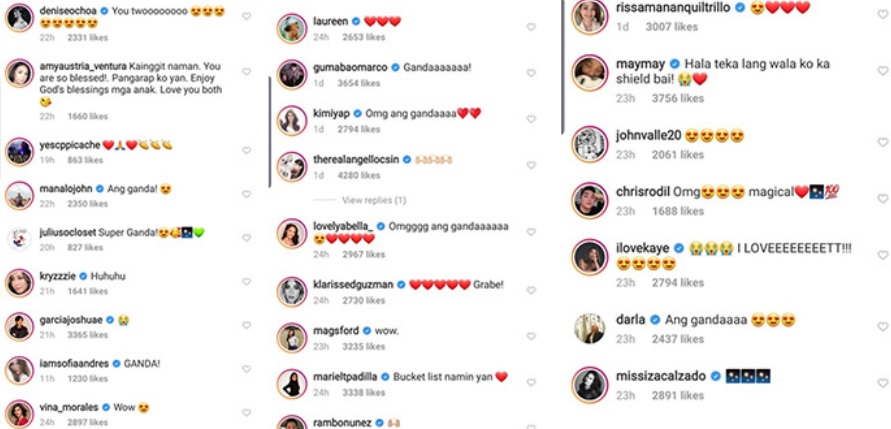Screen dimensions: 891x429
Task: Like maymay's comment with heart icon
Action: (882, 71)
